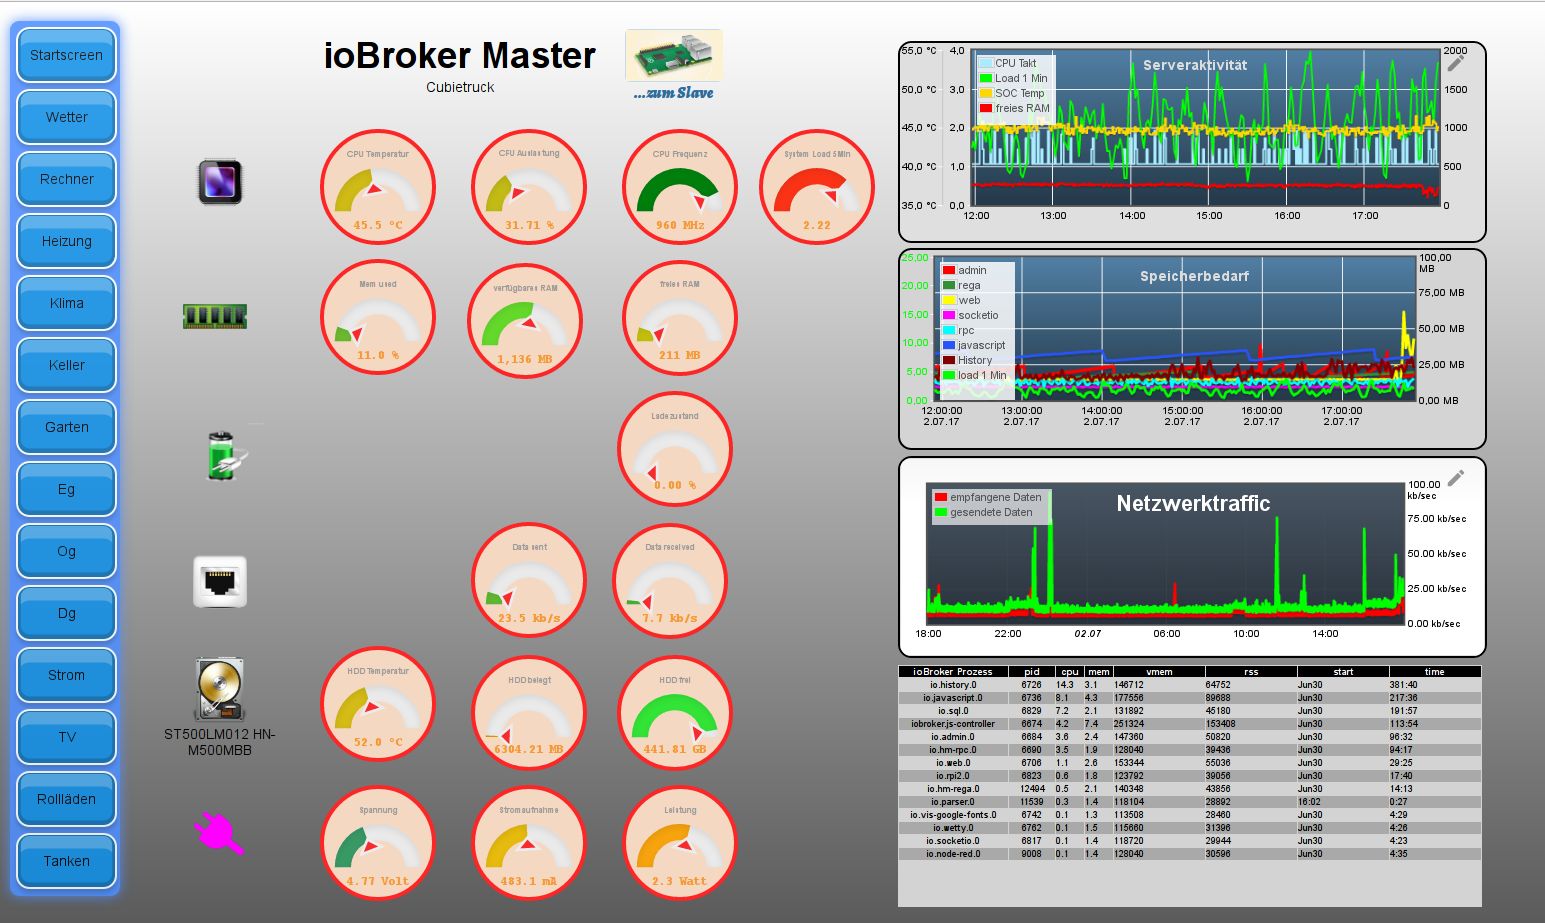1545x923 pixels.
Task: Select the io.history.0 process row
Action: (1189, 685)
